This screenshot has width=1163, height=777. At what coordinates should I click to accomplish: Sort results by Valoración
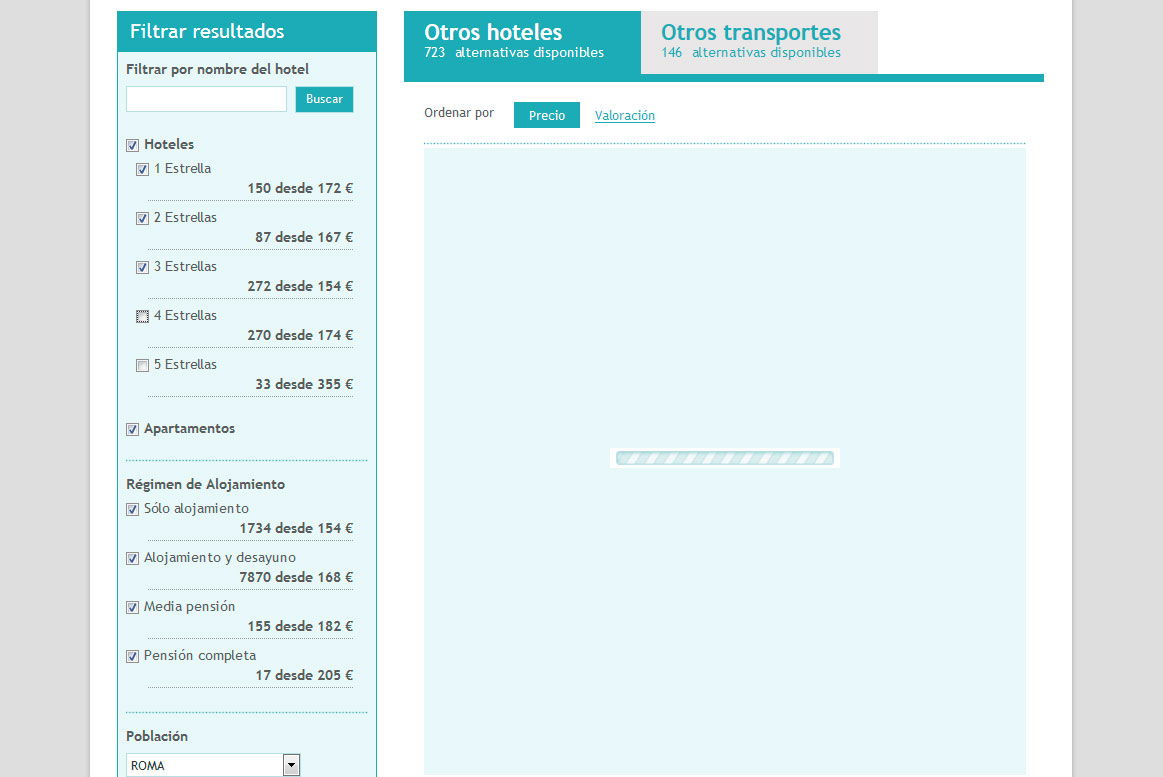[624, 115]
